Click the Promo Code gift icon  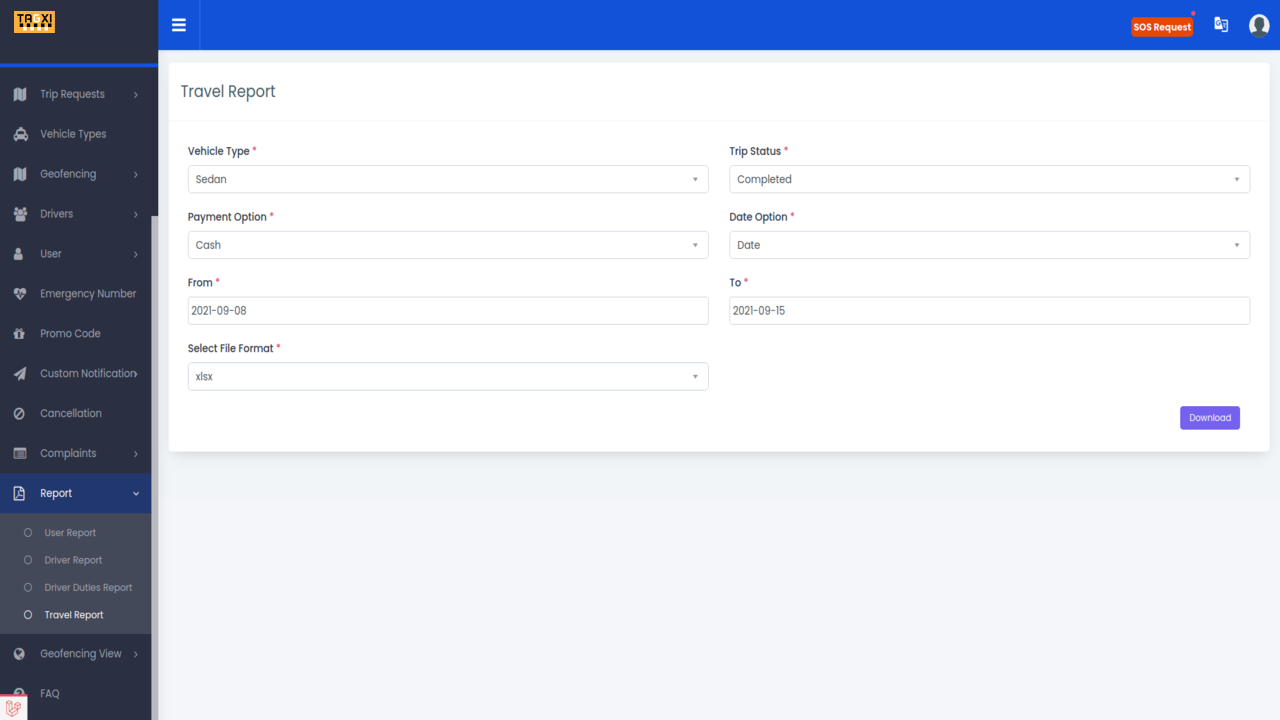(x=17, y=333)
